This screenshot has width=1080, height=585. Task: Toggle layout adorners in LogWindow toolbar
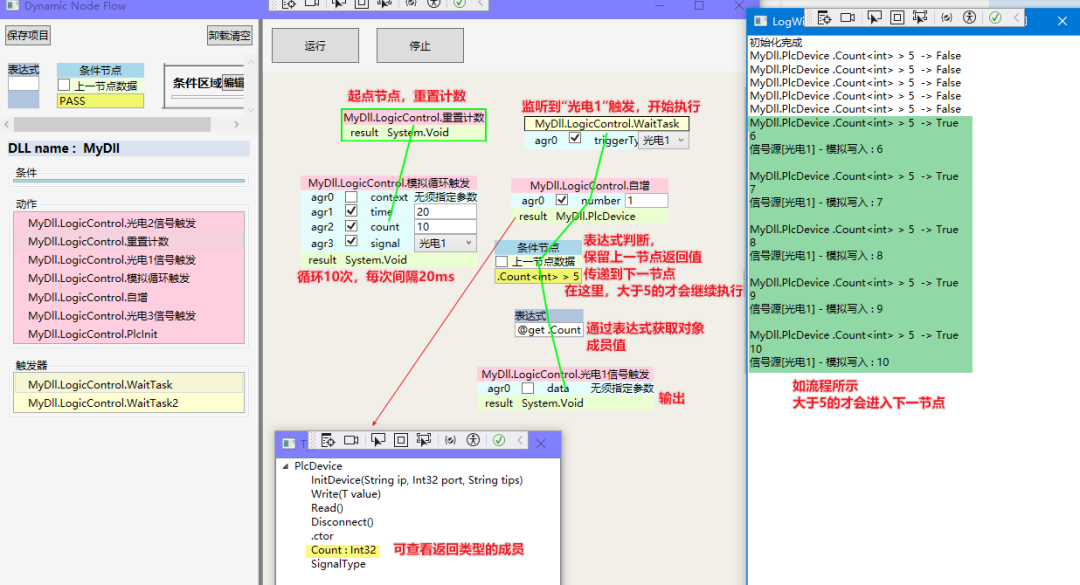click(897, 18)
